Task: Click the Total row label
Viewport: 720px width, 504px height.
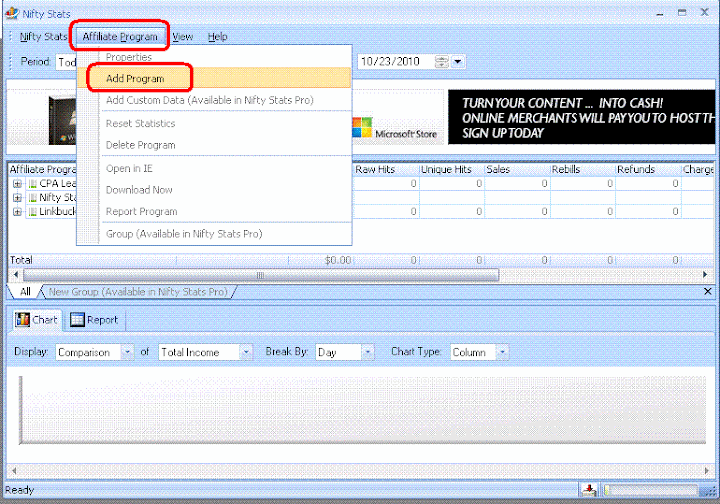Action: point(21,260)
